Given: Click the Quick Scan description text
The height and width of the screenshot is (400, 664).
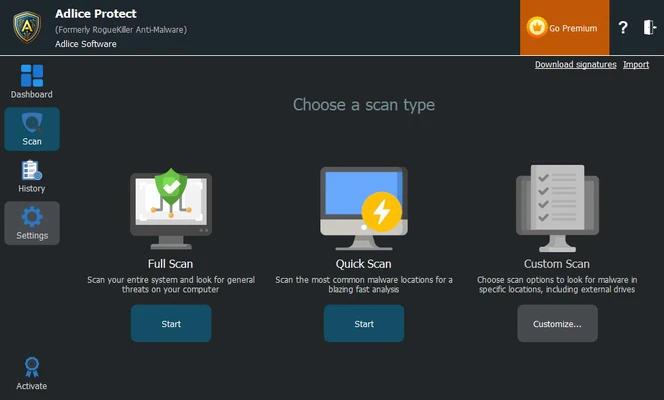Looking at the screenshot, I should click(x=364, y=284).
